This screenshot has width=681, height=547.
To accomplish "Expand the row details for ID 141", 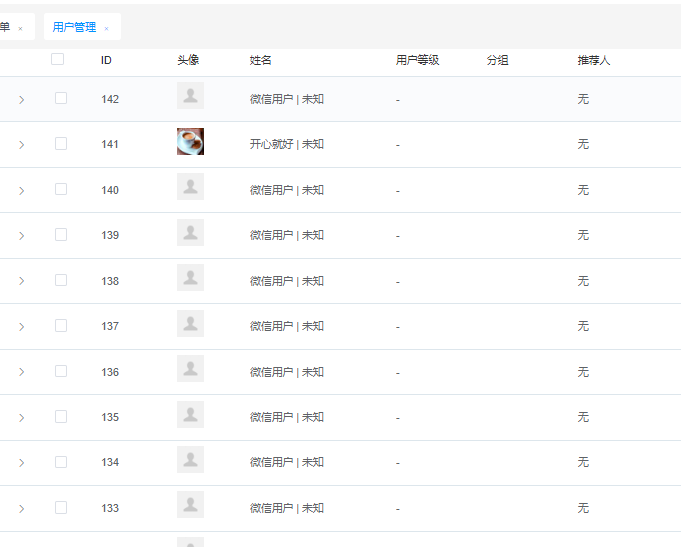I will coord(21,145).
